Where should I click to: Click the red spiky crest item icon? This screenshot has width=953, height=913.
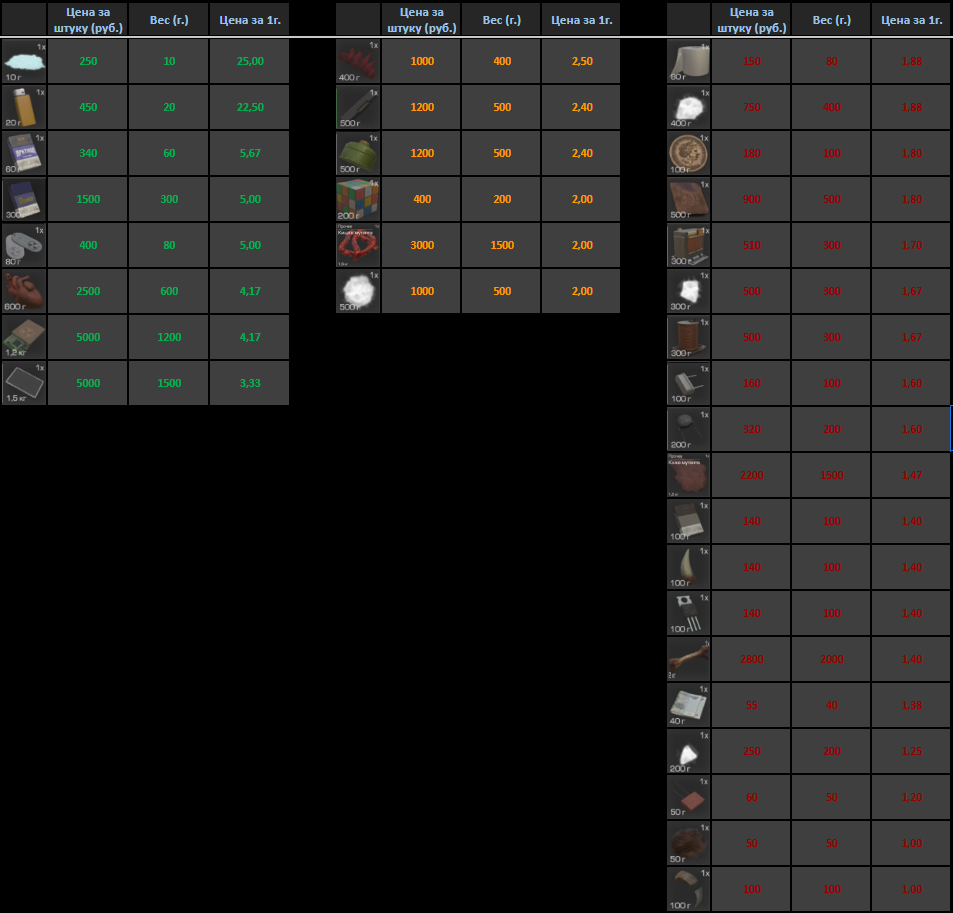pyautogui.click(x=357, y=62)
